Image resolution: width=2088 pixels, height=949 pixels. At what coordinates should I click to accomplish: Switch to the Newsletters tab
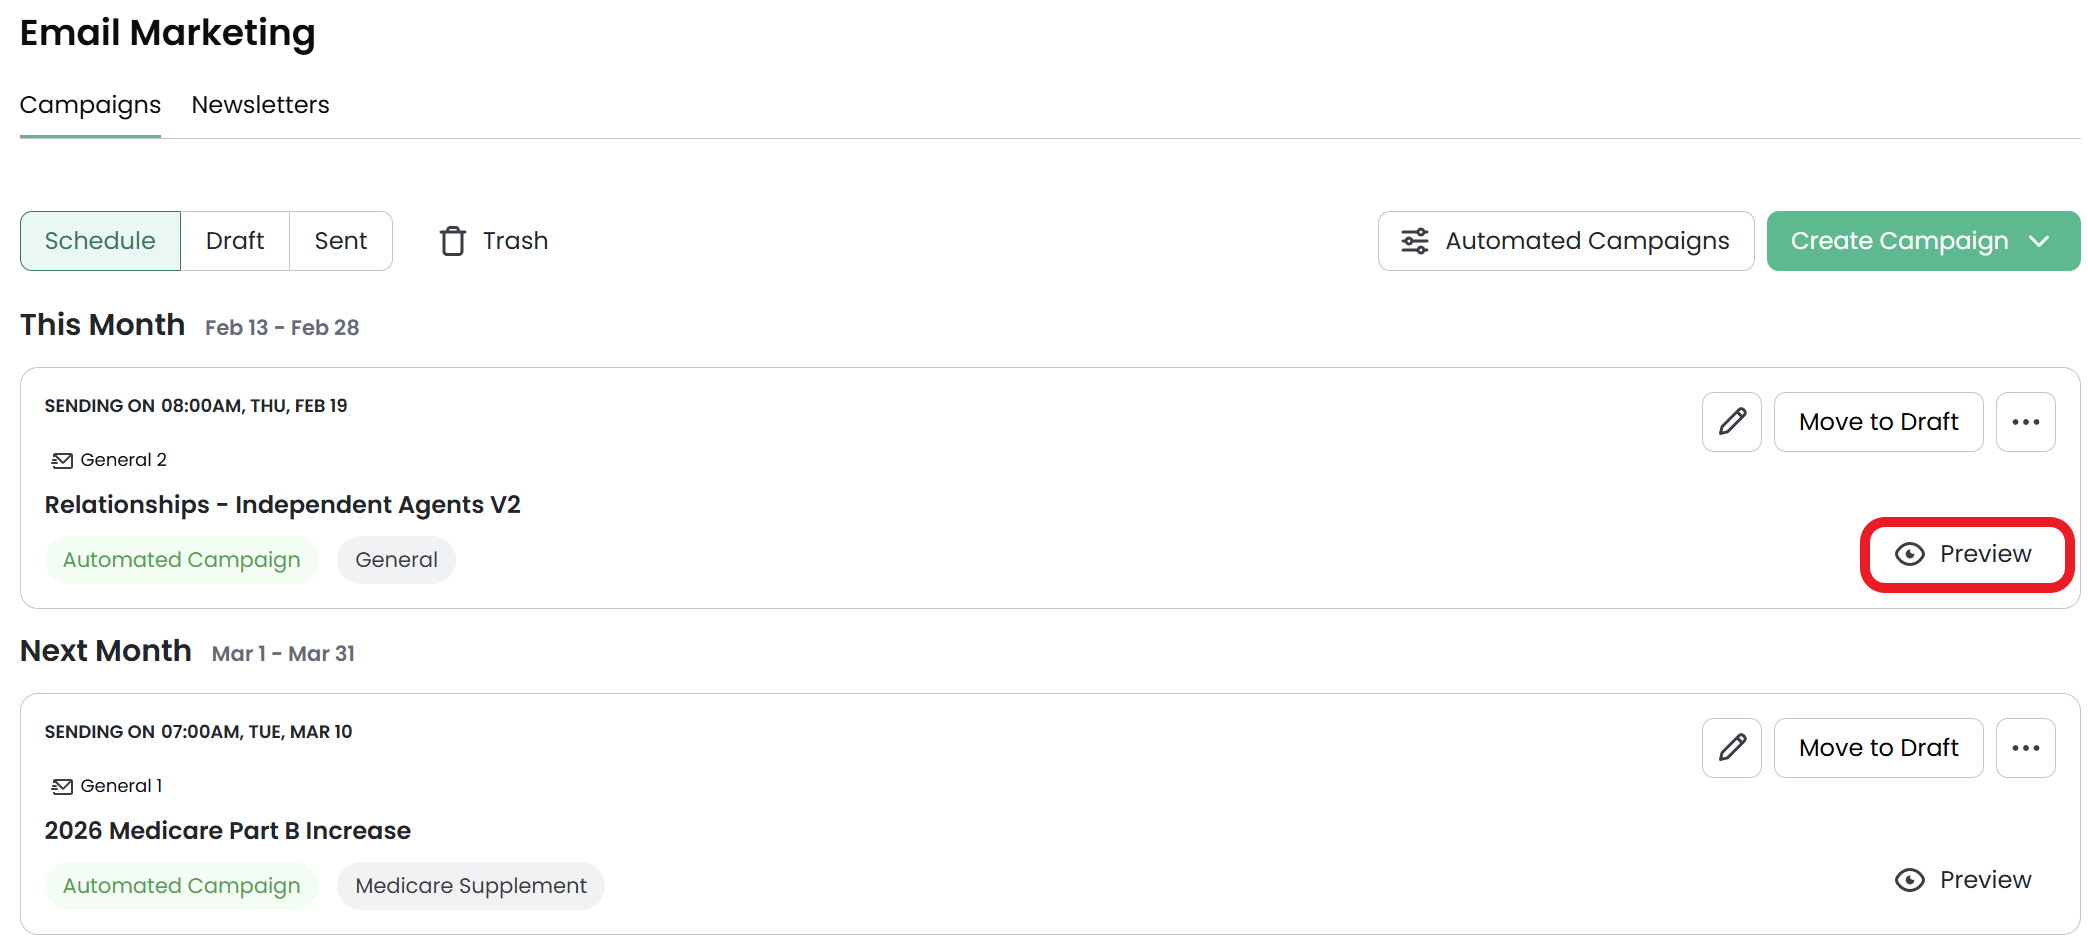click(x=260, y=105)
